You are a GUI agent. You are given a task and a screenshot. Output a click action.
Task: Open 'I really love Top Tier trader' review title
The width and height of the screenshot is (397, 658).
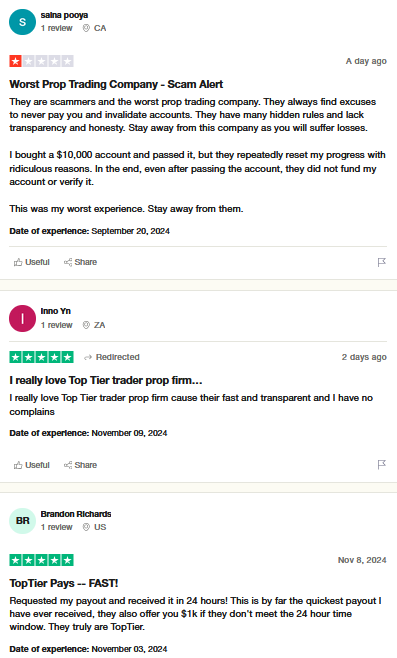coord(106,381)
